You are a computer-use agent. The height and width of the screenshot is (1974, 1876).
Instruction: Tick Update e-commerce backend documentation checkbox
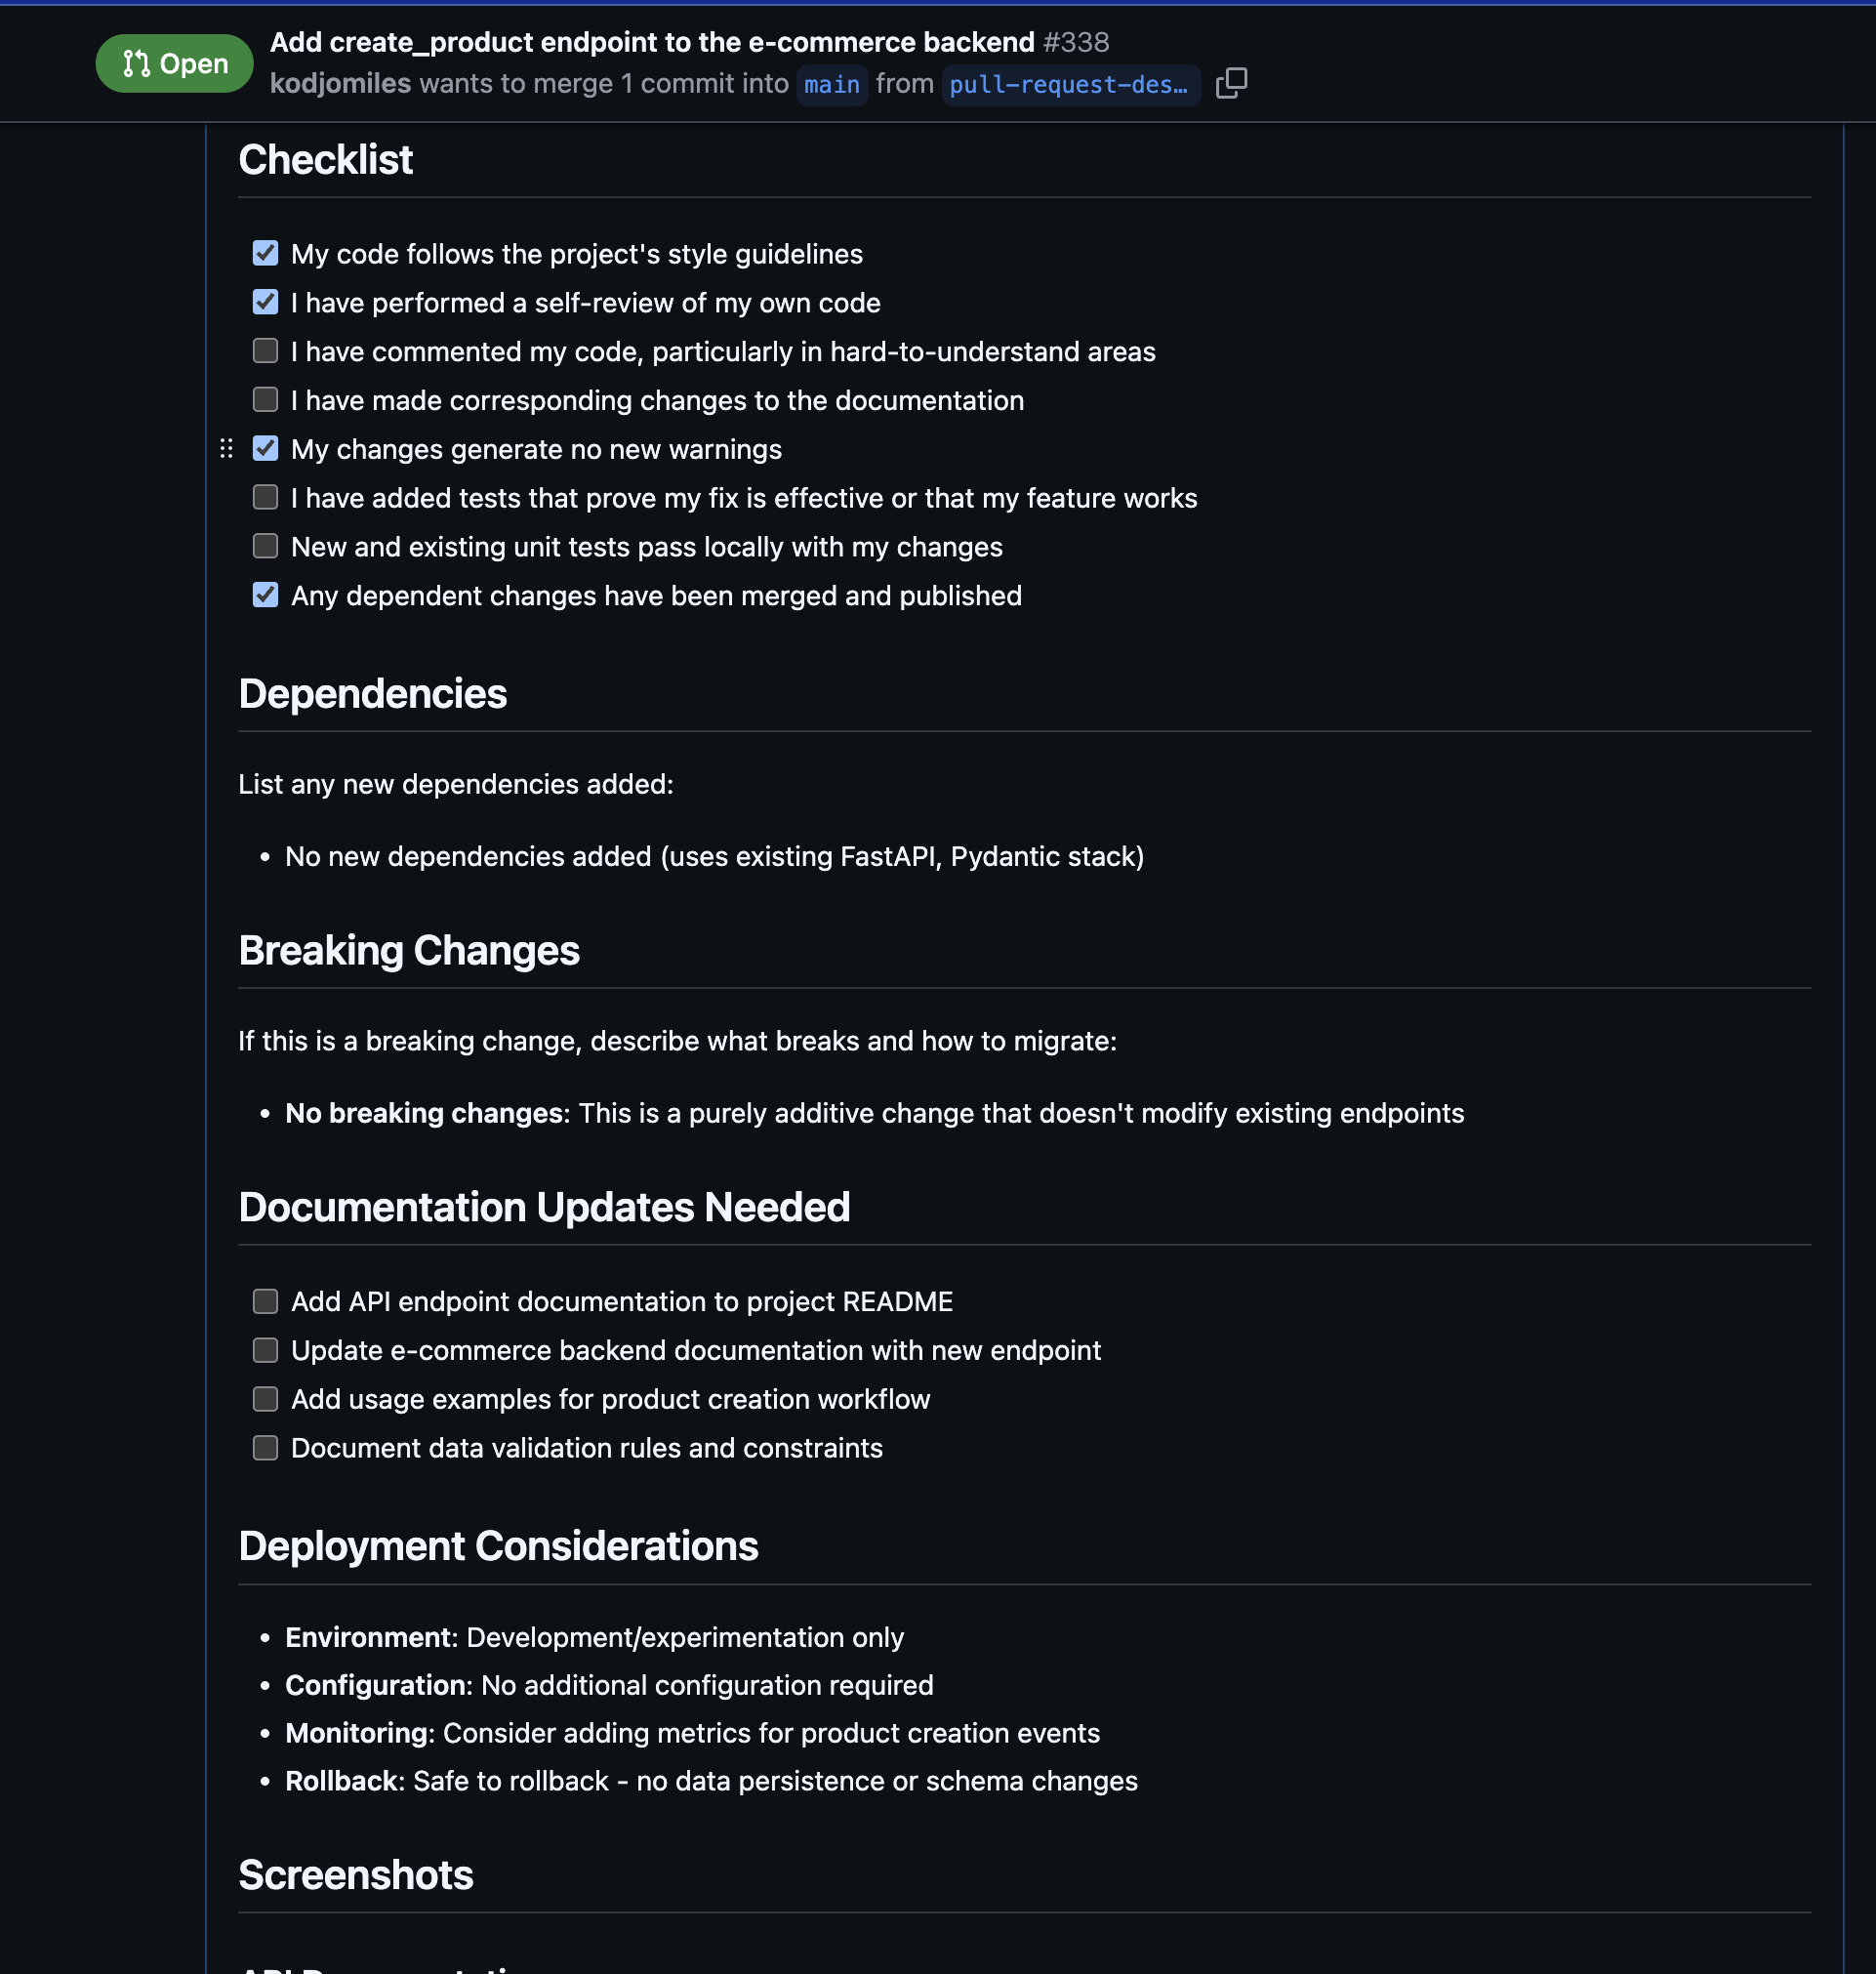[x=265, y=1350]
